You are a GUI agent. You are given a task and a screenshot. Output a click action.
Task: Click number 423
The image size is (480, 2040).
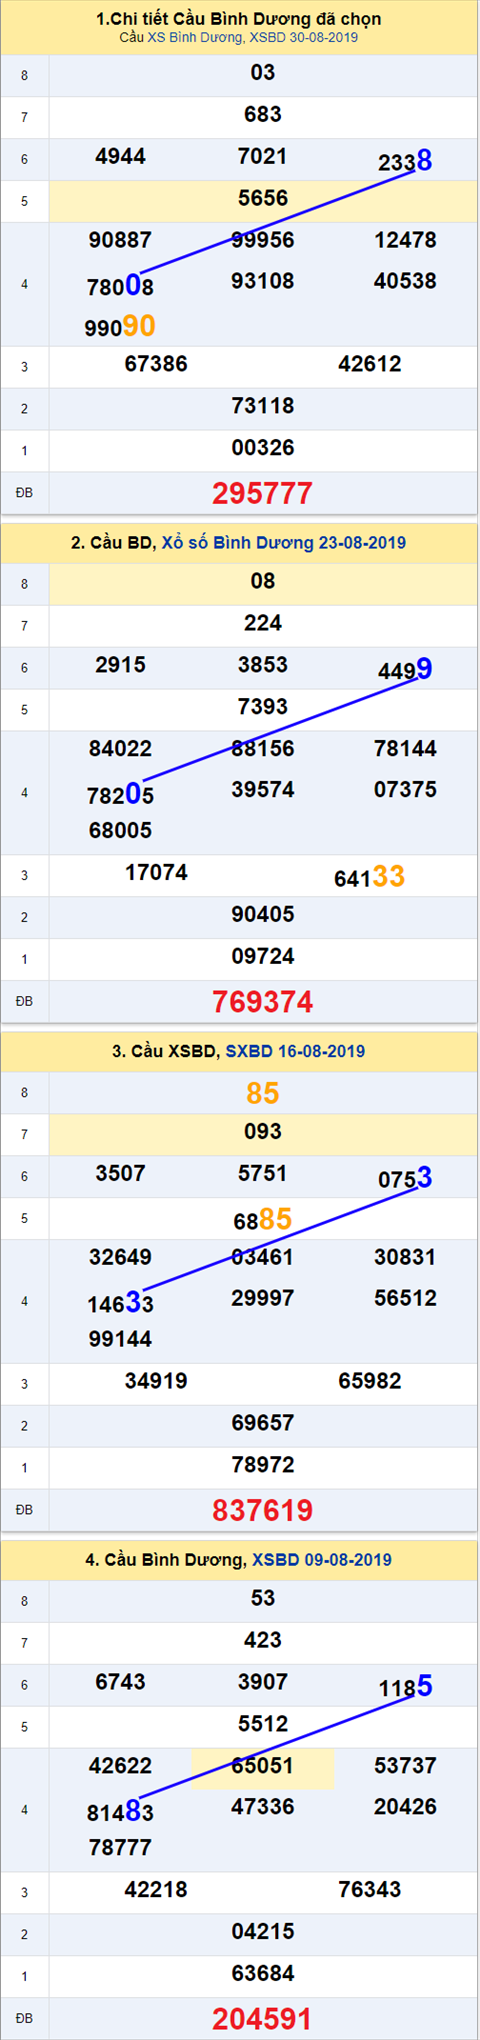(263, 1640)
